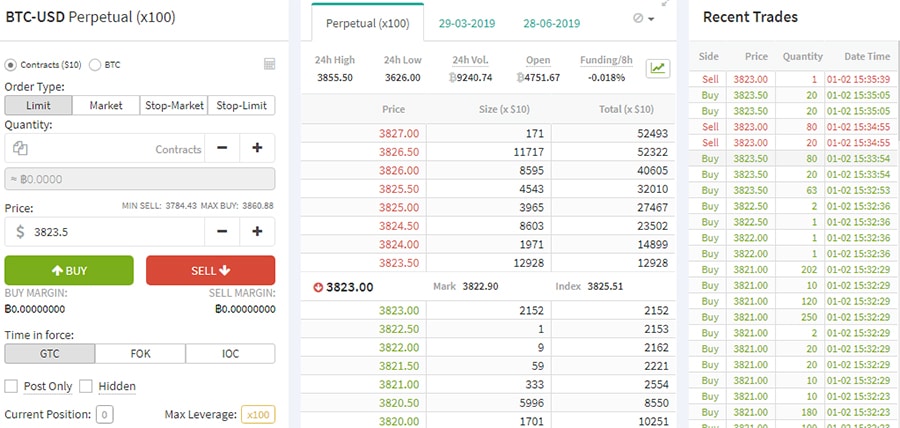This screenshot has width=900, height=428.
Task: Open the order book grouping dropdown
Action: [644, 19]
